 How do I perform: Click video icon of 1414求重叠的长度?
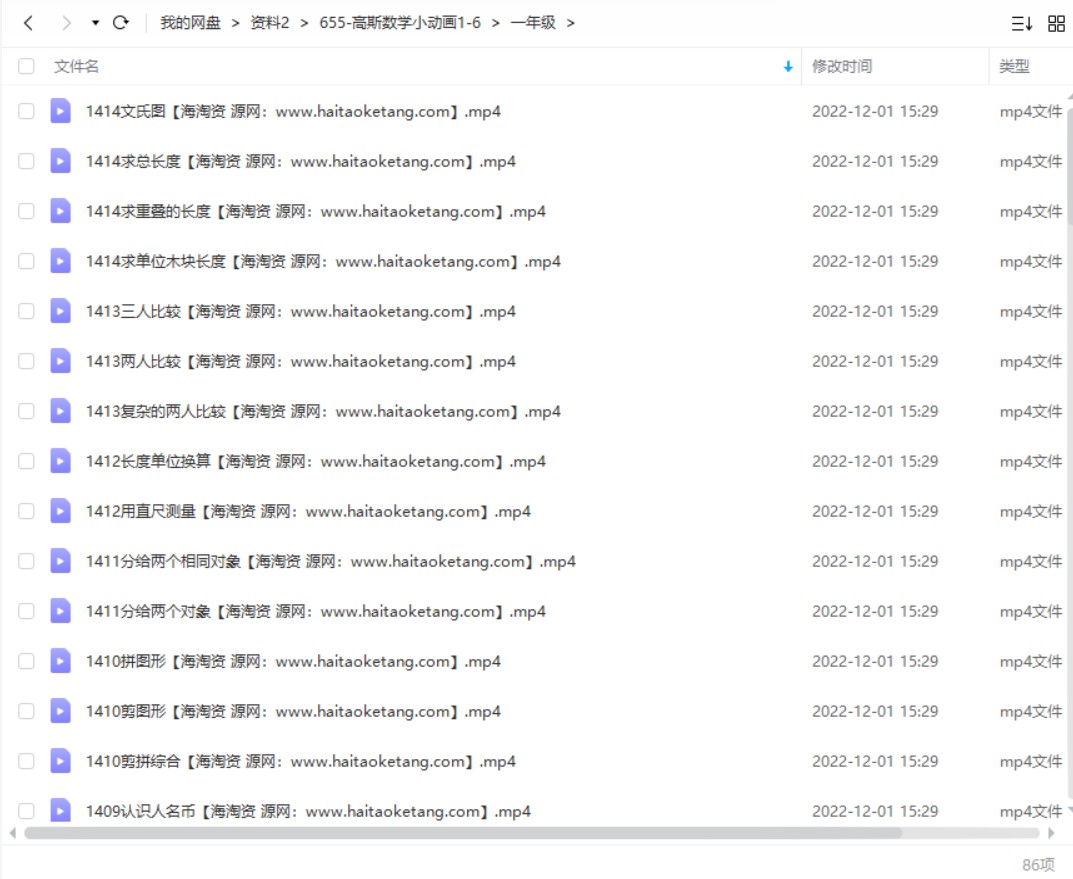click(x=60, y=211)
